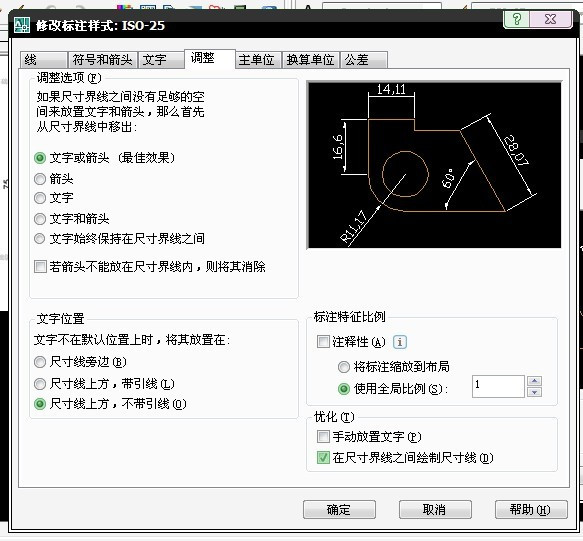Switch to the 文字 tab
Image resolution: width=583 pixels, height=541 pixels.
click(161, 60)
